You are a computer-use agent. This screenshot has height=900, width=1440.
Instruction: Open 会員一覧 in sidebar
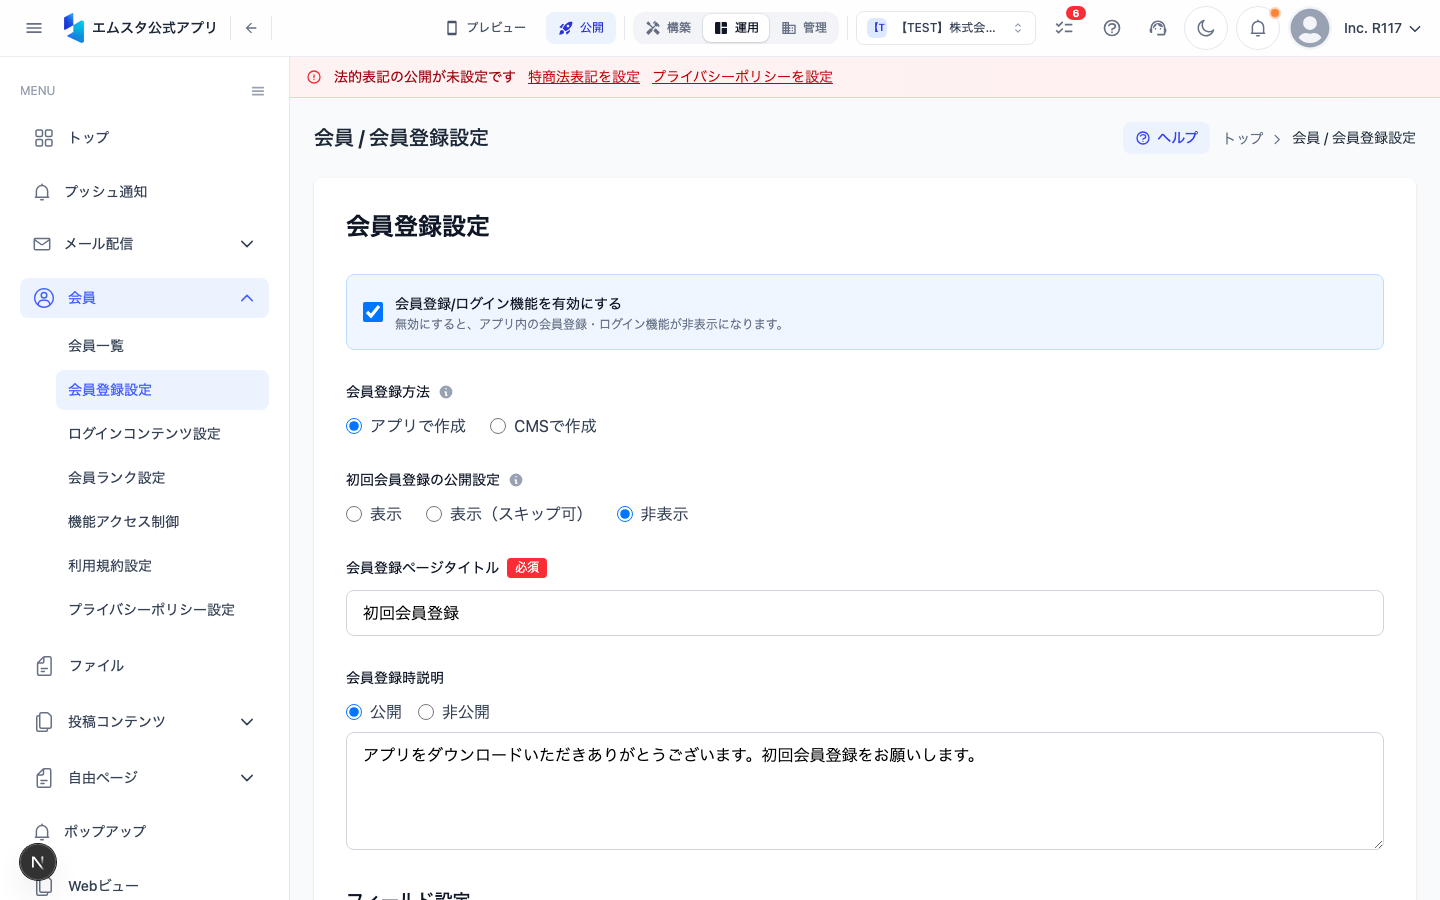pos(162,346)
